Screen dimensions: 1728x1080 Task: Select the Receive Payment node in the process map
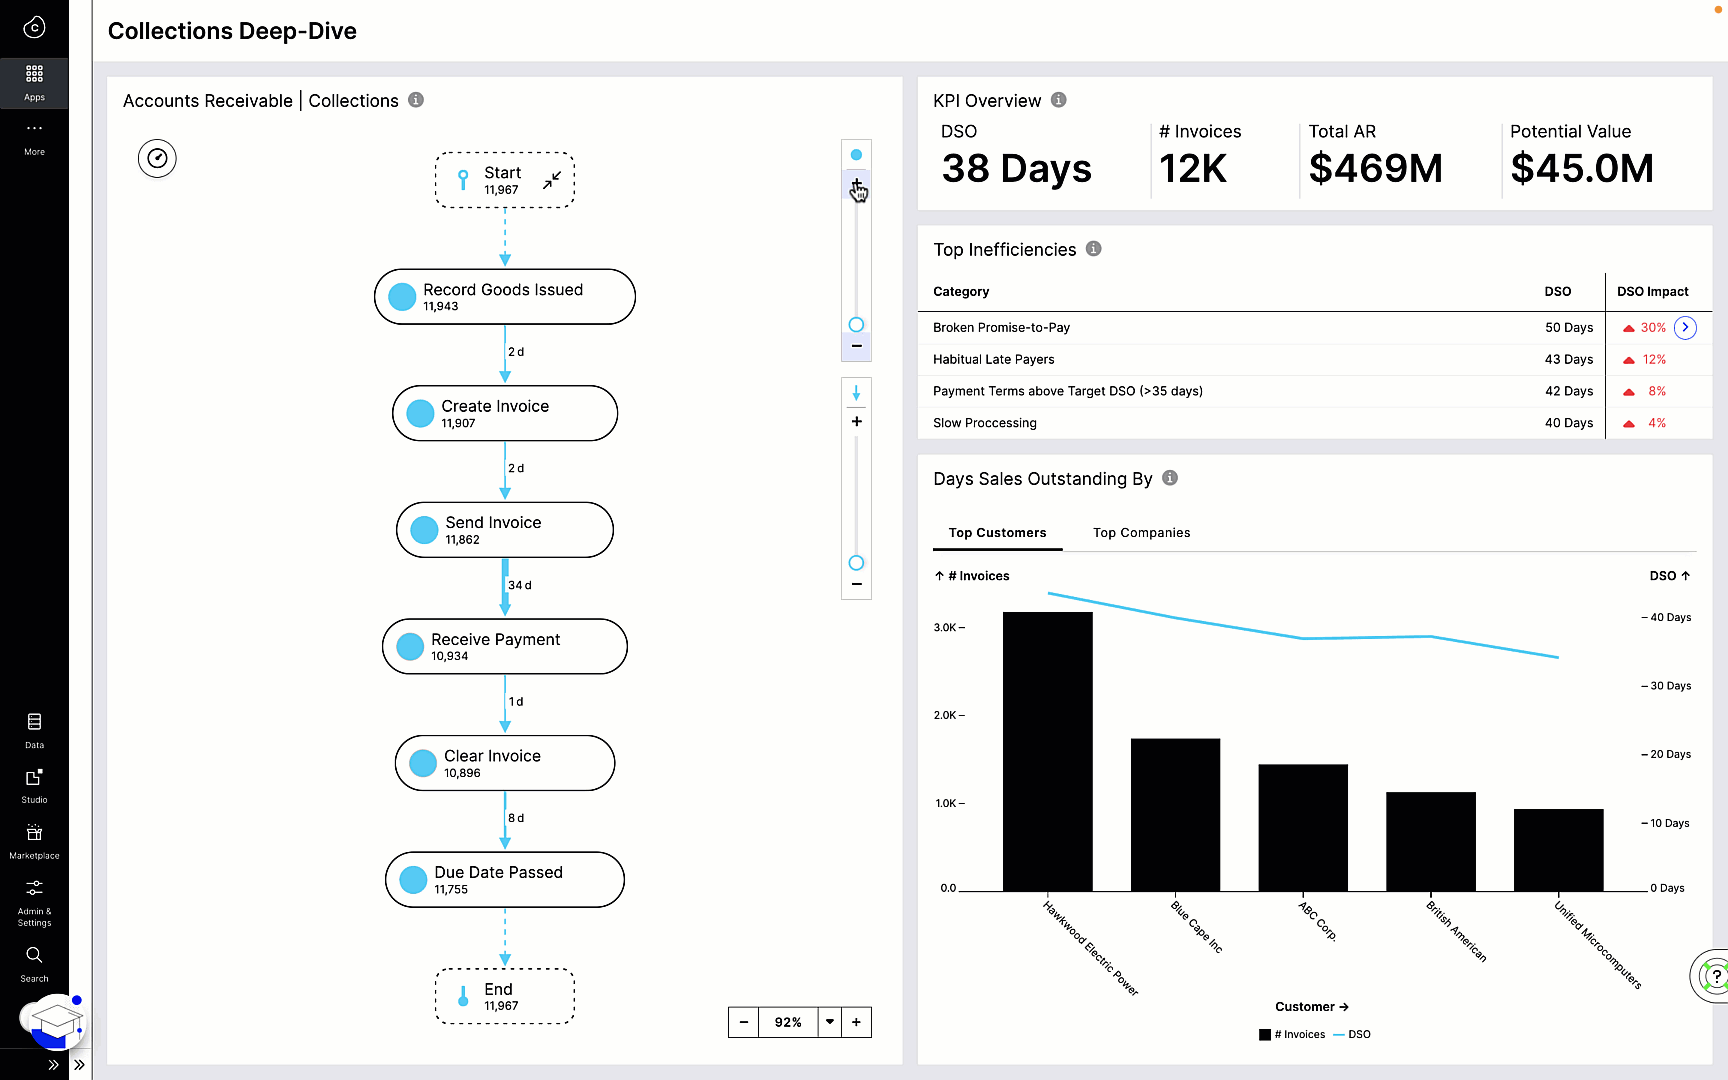[504, 646]
